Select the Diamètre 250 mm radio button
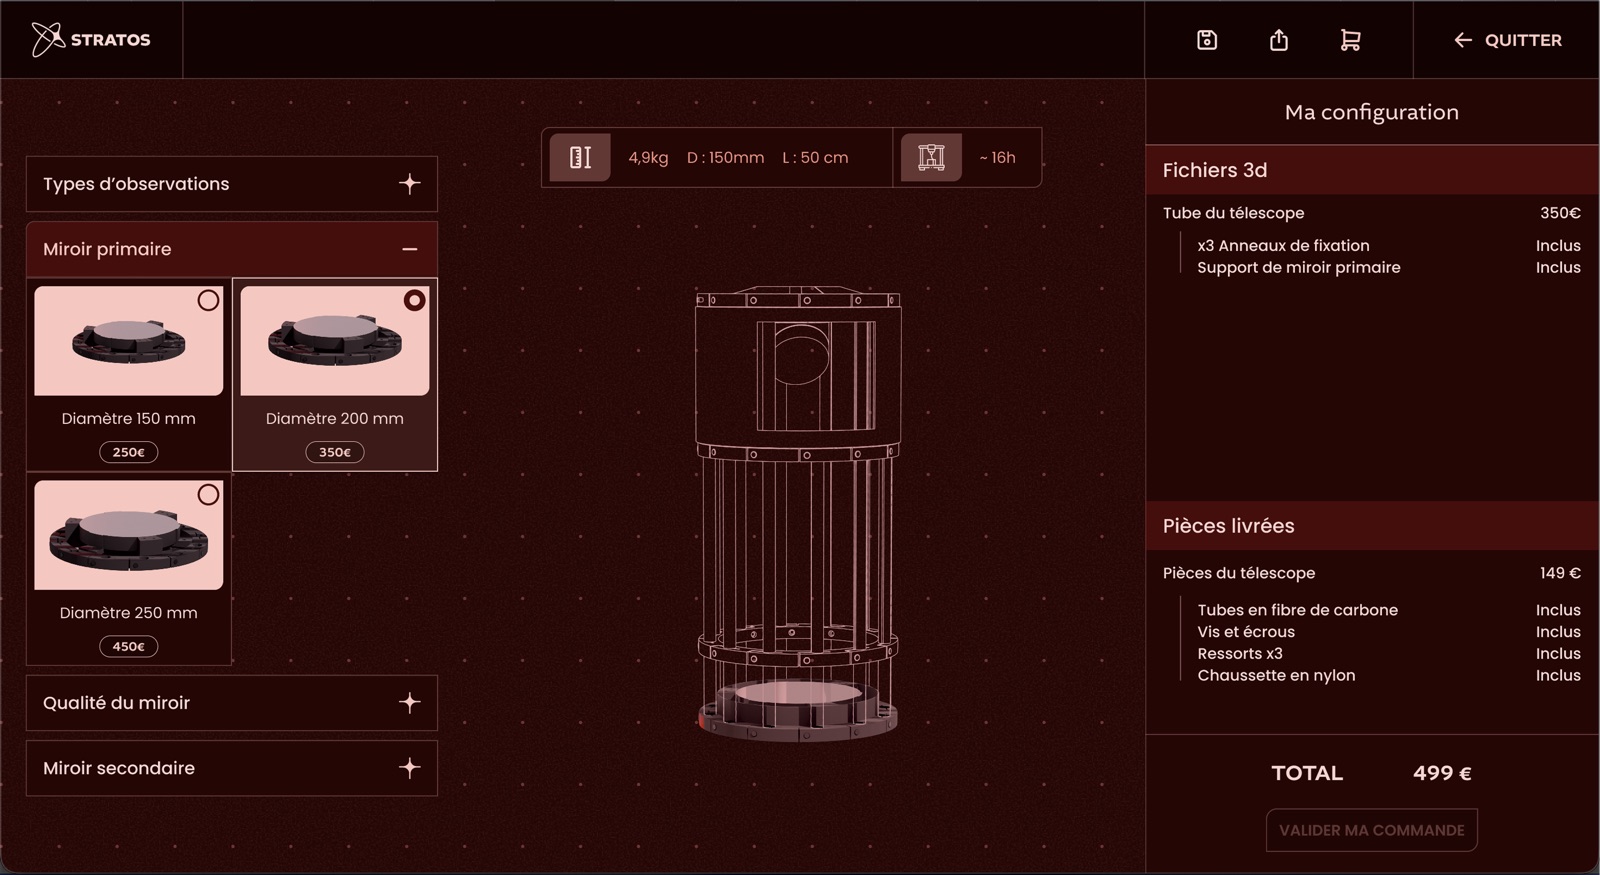 coord(208,494)
